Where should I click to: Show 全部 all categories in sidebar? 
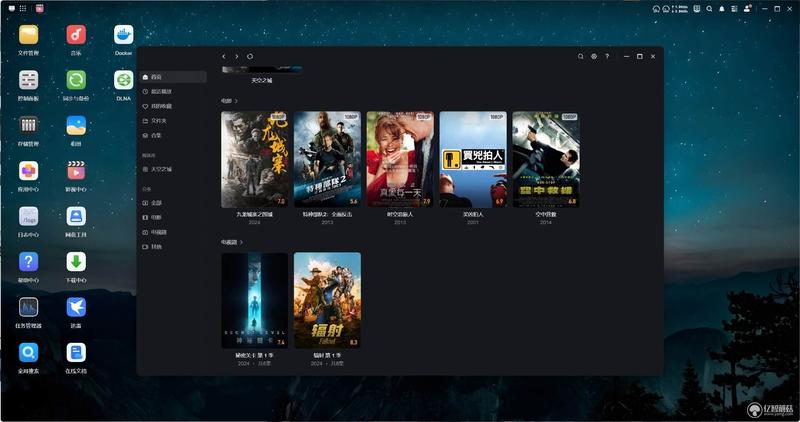coord(173,203)
